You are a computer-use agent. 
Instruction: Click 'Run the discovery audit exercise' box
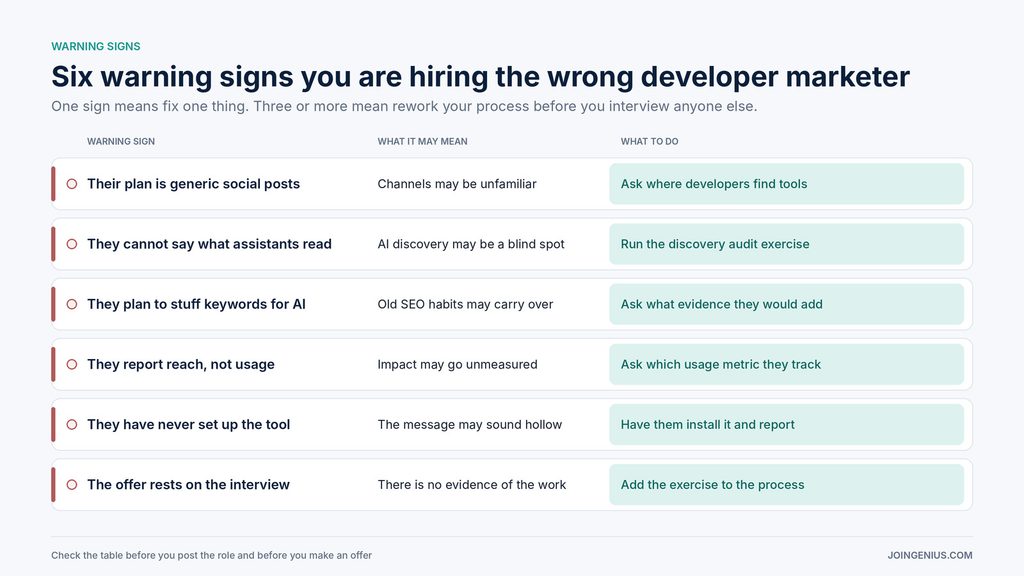point(786,244)
